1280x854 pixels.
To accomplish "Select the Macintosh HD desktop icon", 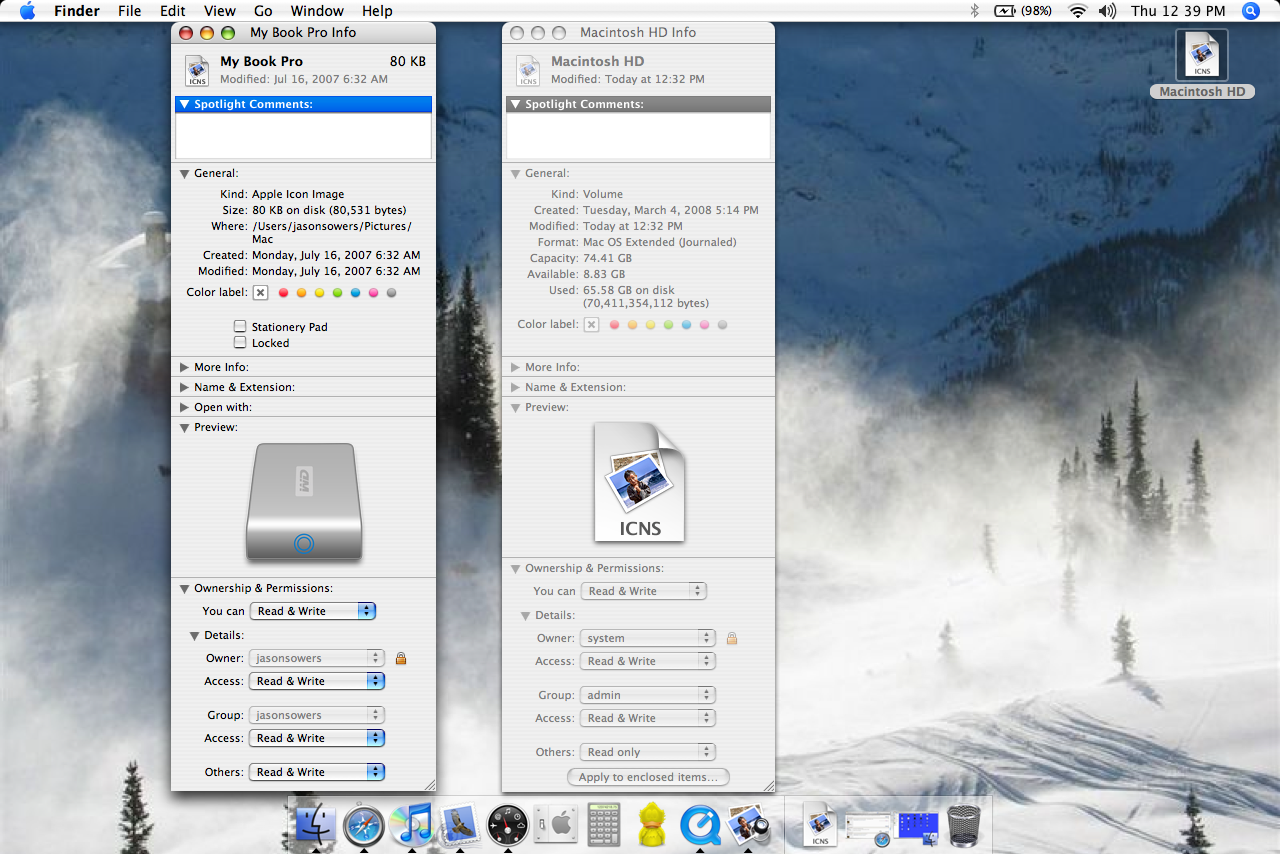I will point(1202,56).
